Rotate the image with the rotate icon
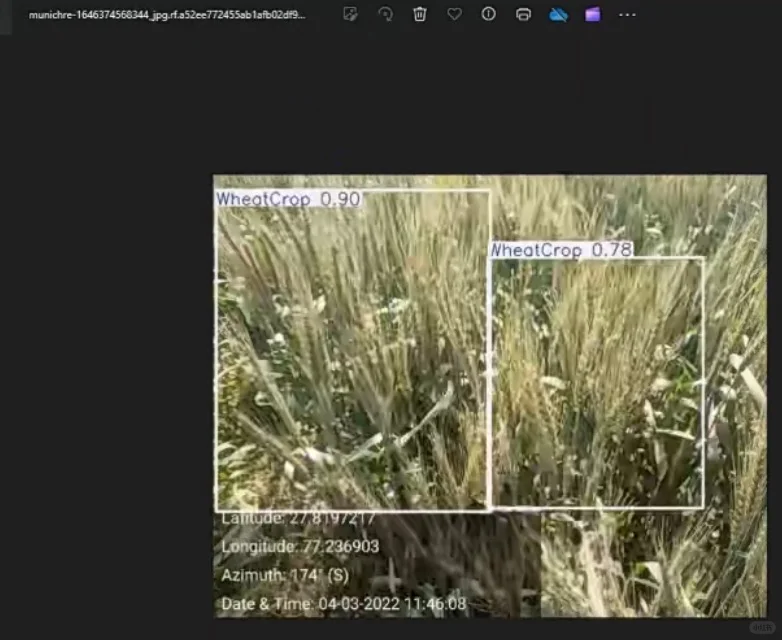 pos(385,14)
